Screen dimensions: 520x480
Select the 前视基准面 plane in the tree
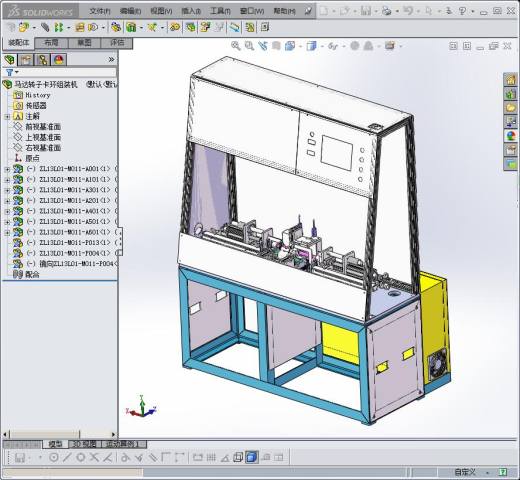(43, 127)
